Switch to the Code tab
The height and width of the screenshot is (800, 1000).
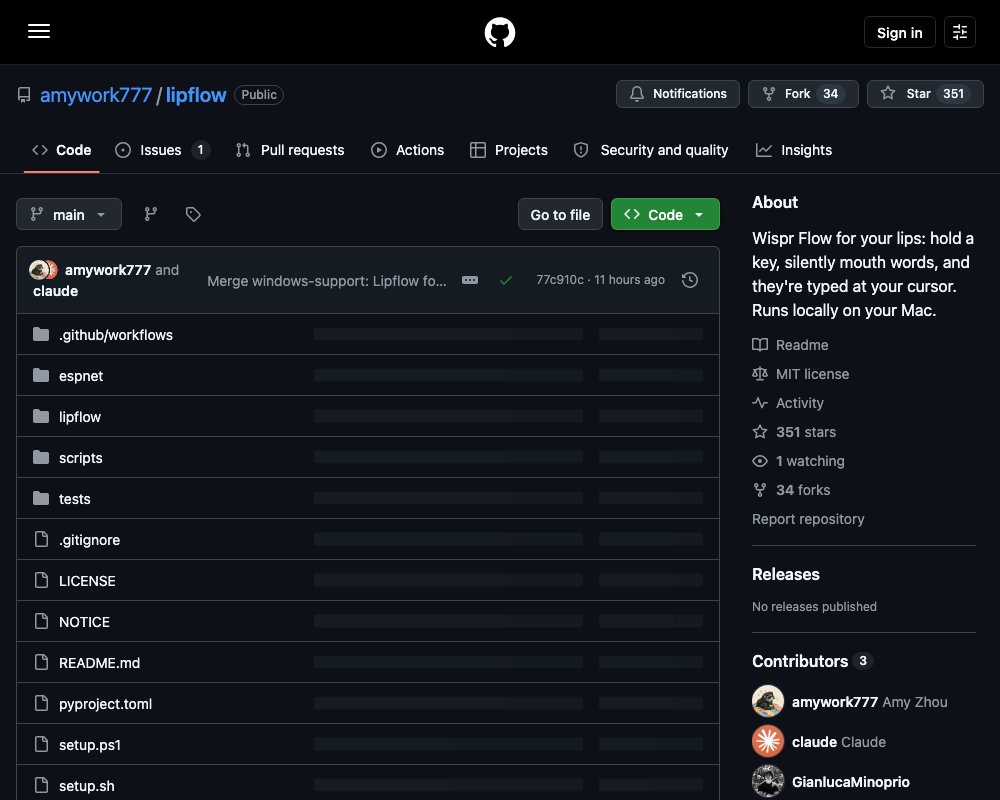click(62, 150)
